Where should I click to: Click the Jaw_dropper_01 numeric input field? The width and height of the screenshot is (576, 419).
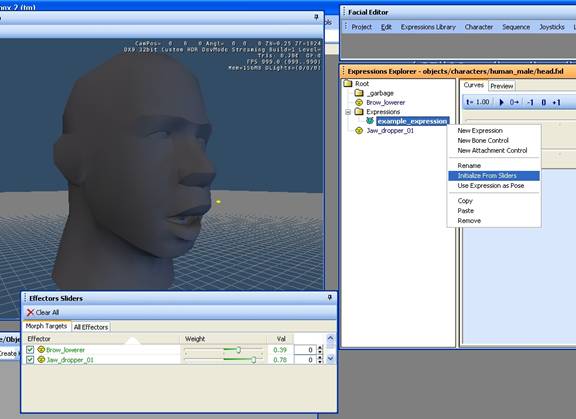tap(305, 360)
